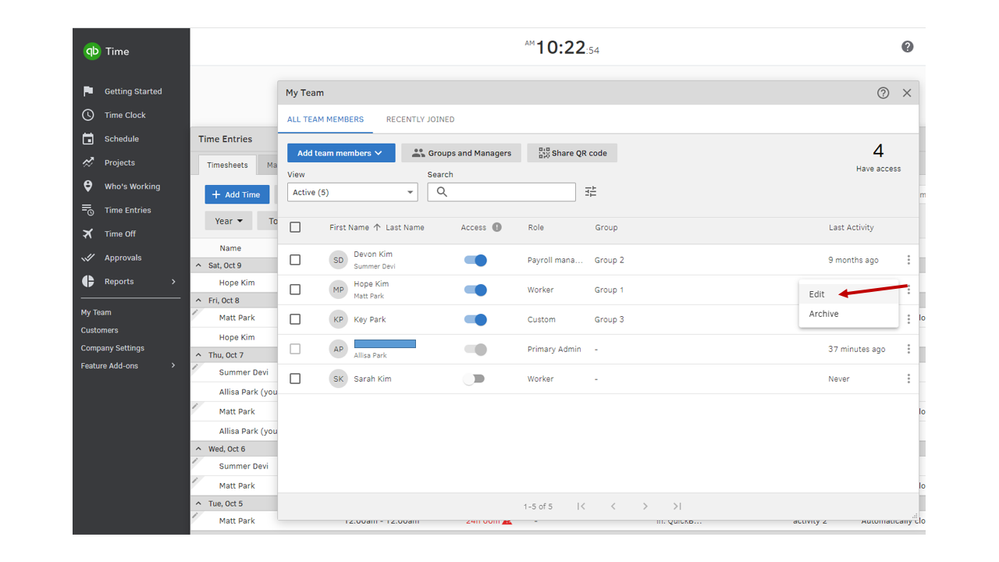Switch to All Team Members tab

(325, 119)
